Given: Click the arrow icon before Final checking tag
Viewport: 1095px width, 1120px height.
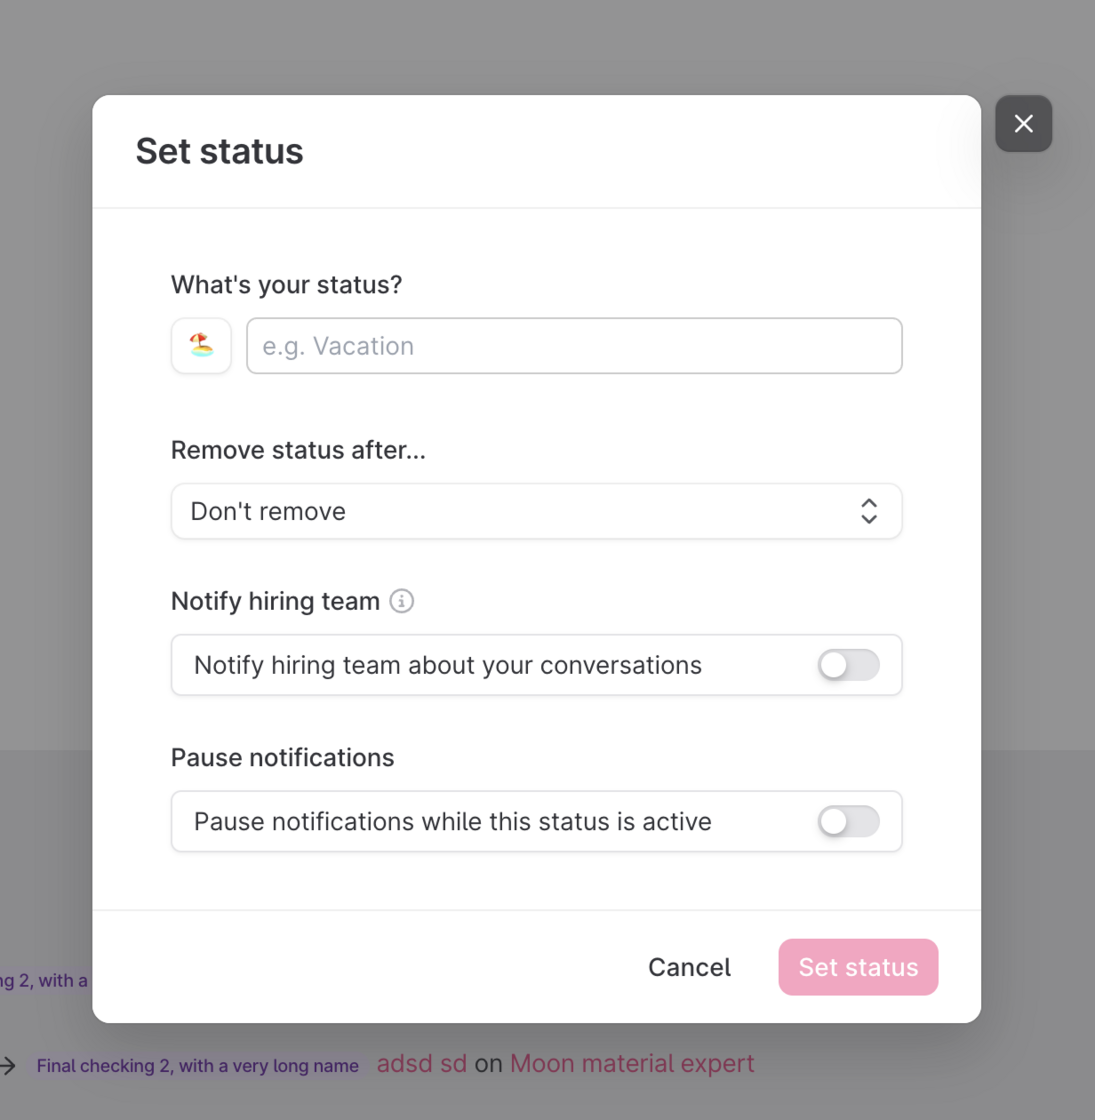Looking at the screenshot, I should point(8,1066).
